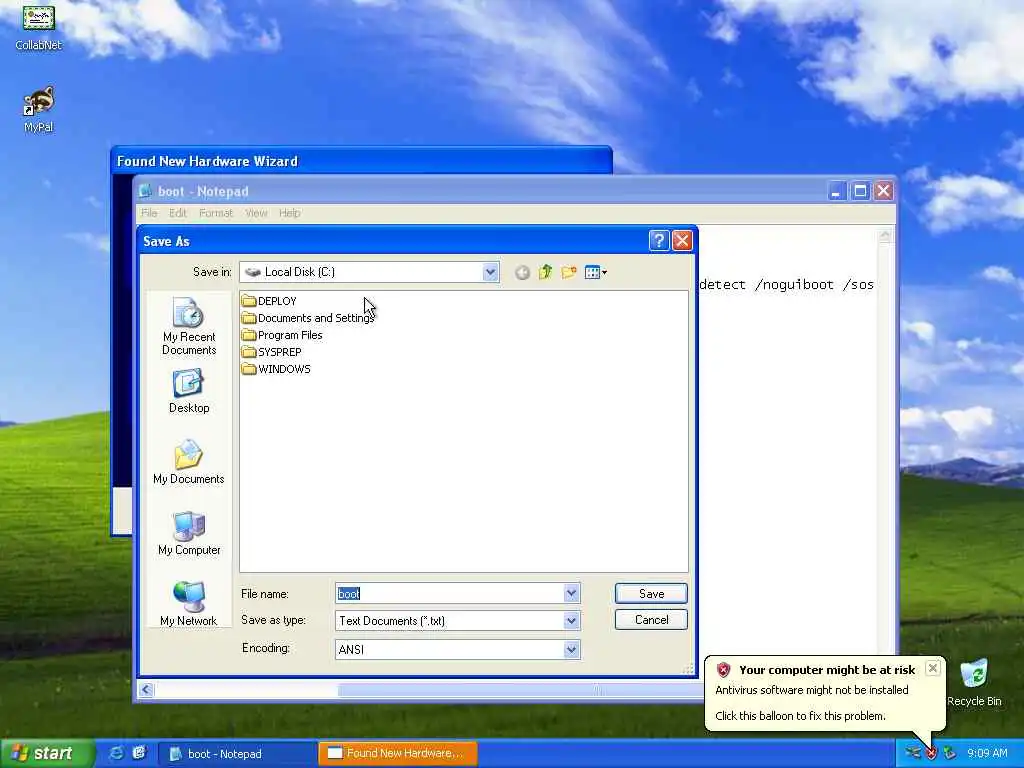Select the DEPLOY folder
The image size is (1024, 768).
[269, 301]
